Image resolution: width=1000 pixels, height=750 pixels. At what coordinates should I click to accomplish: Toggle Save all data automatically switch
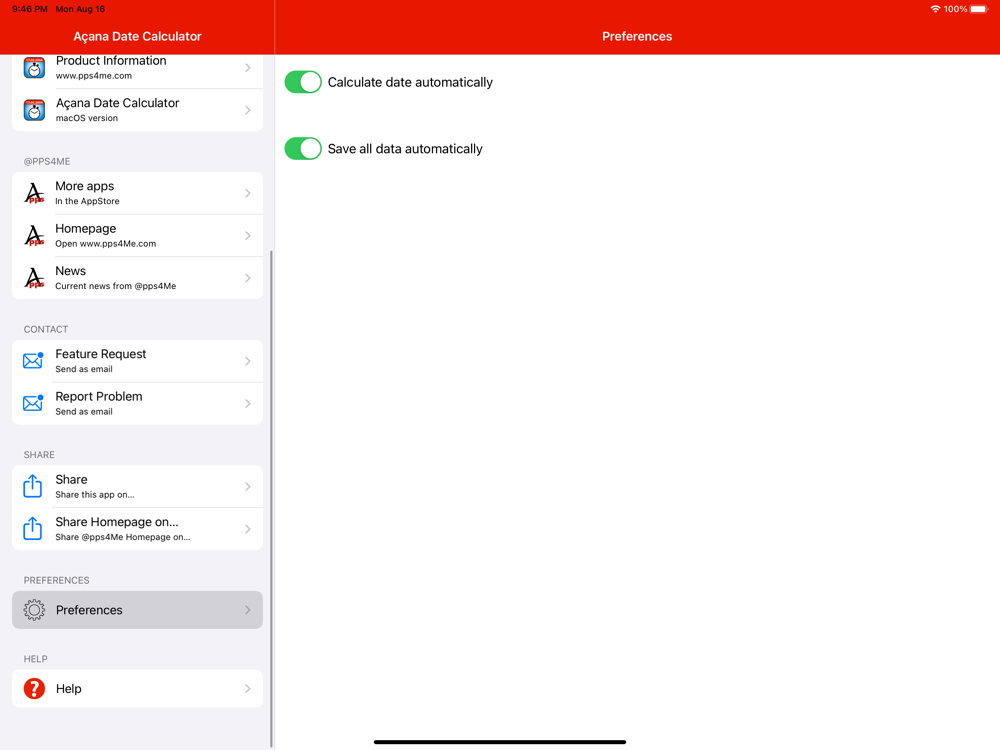(x=303, y=149)
